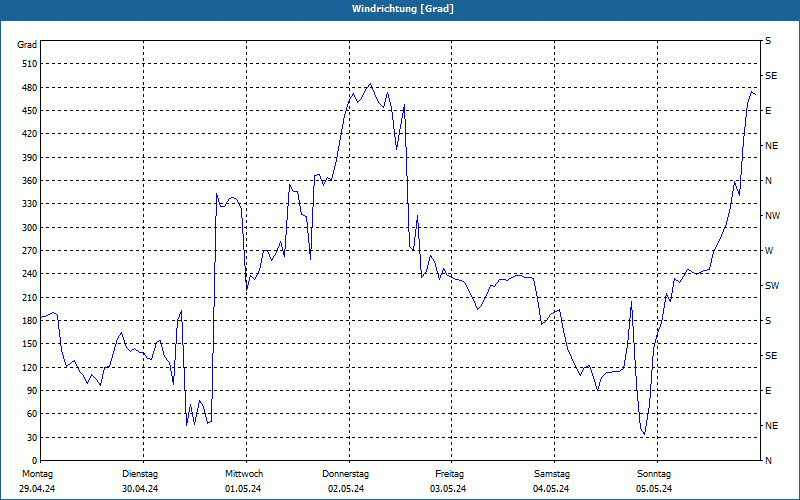Click the date 05.05.24
Image resolution: width=800 pixels, height=500 pixels.
point(654,489)
